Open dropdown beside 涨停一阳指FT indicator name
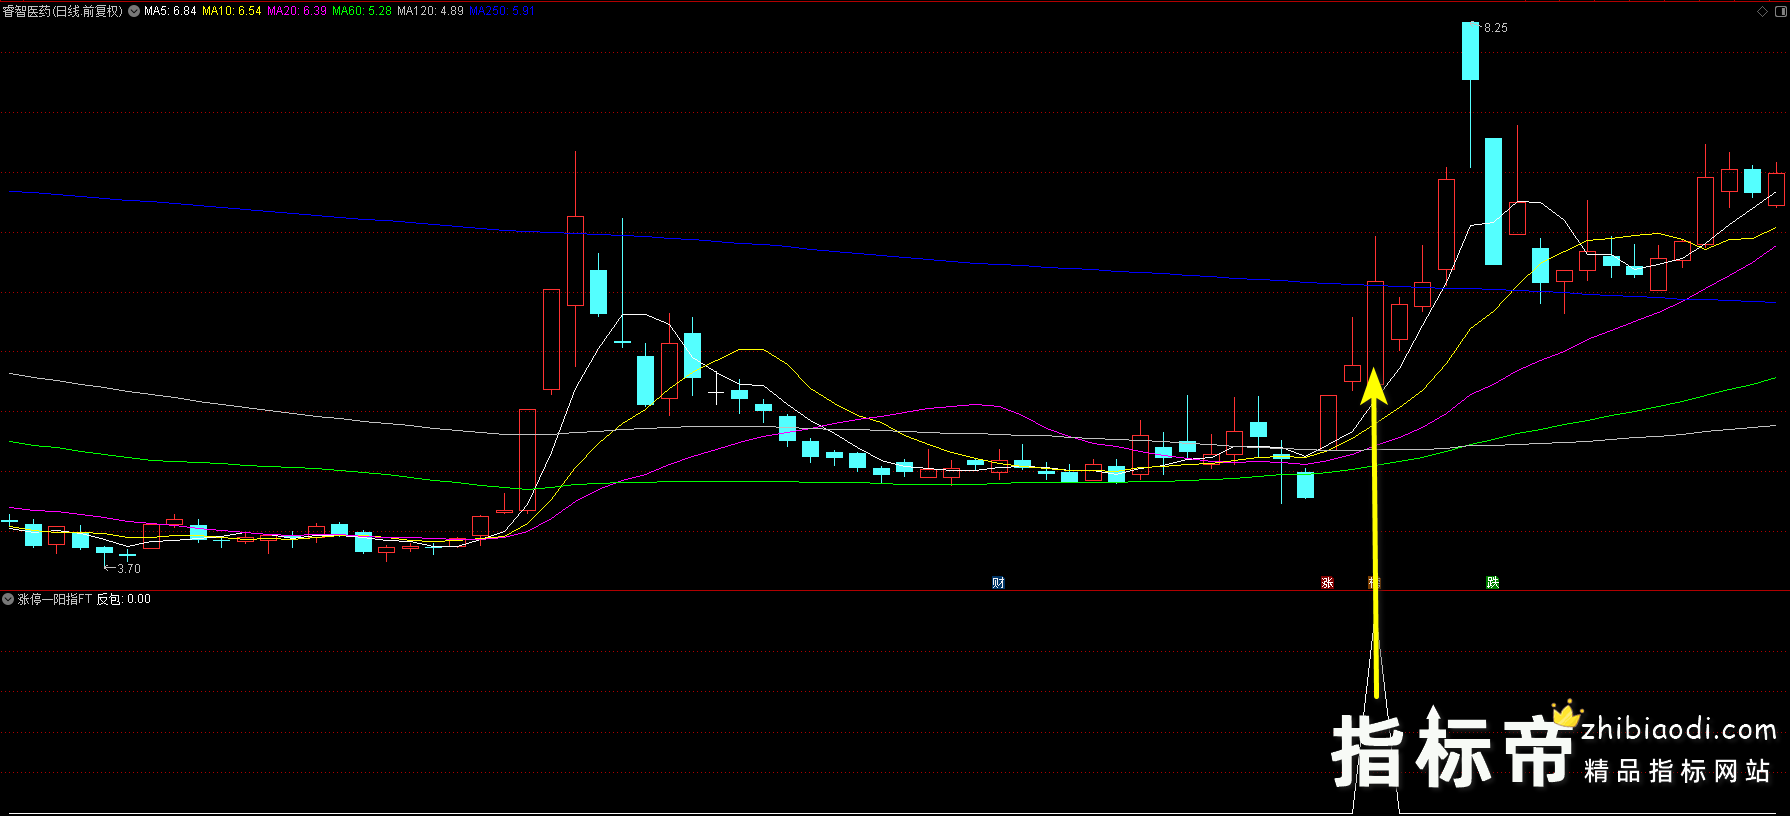1790x816 pixels. tap(8, 599)
